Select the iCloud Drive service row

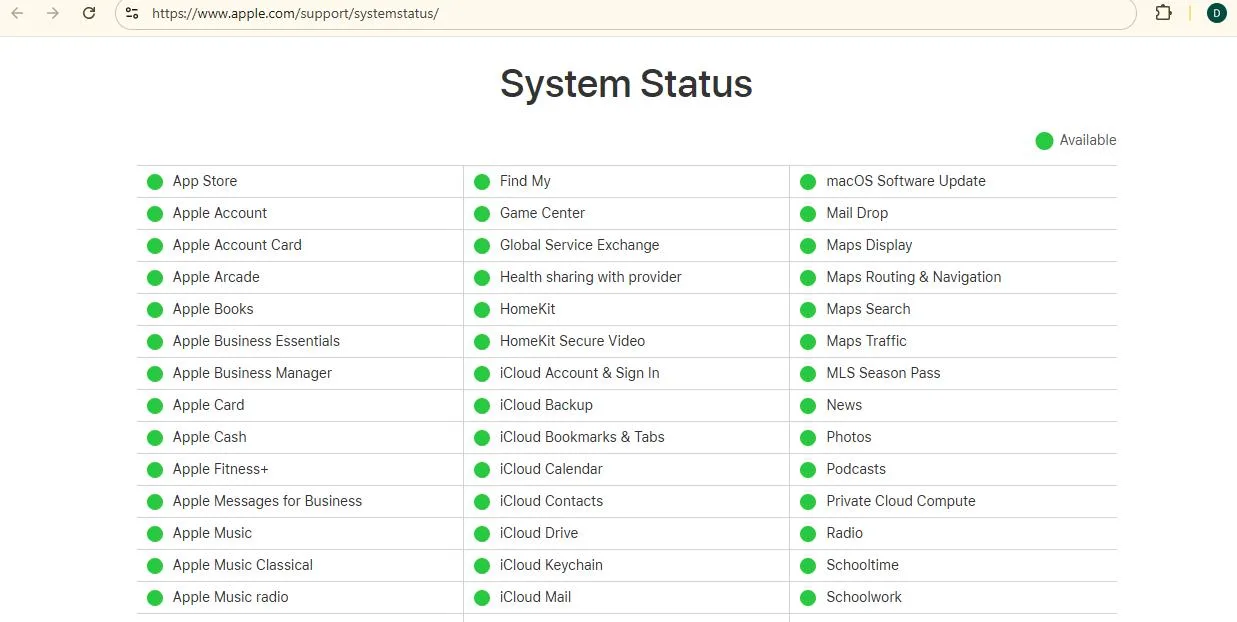click(x=539, y=533)
